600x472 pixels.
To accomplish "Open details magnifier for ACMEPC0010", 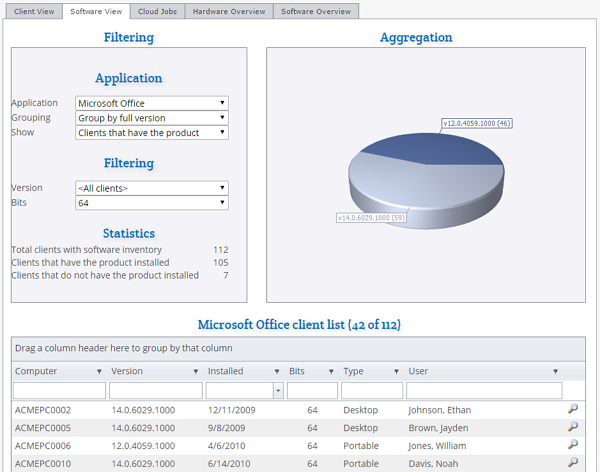I will (572, 462).
